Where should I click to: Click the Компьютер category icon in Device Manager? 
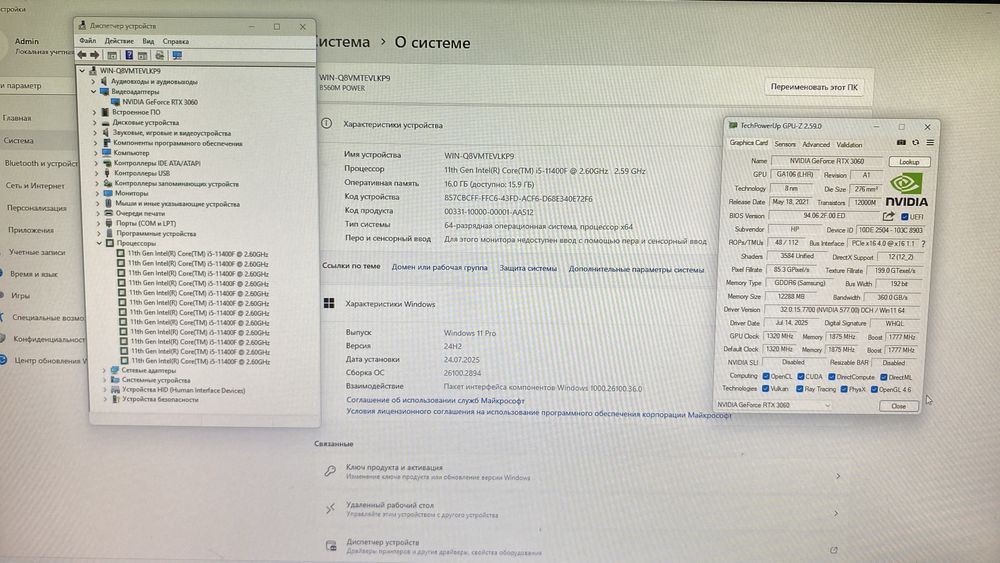[107, 153]
